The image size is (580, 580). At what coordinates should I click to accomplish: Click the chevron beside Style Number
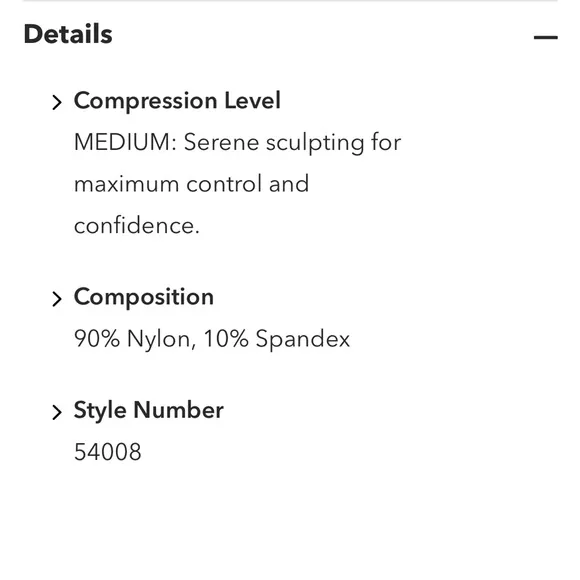click(57, 412)
